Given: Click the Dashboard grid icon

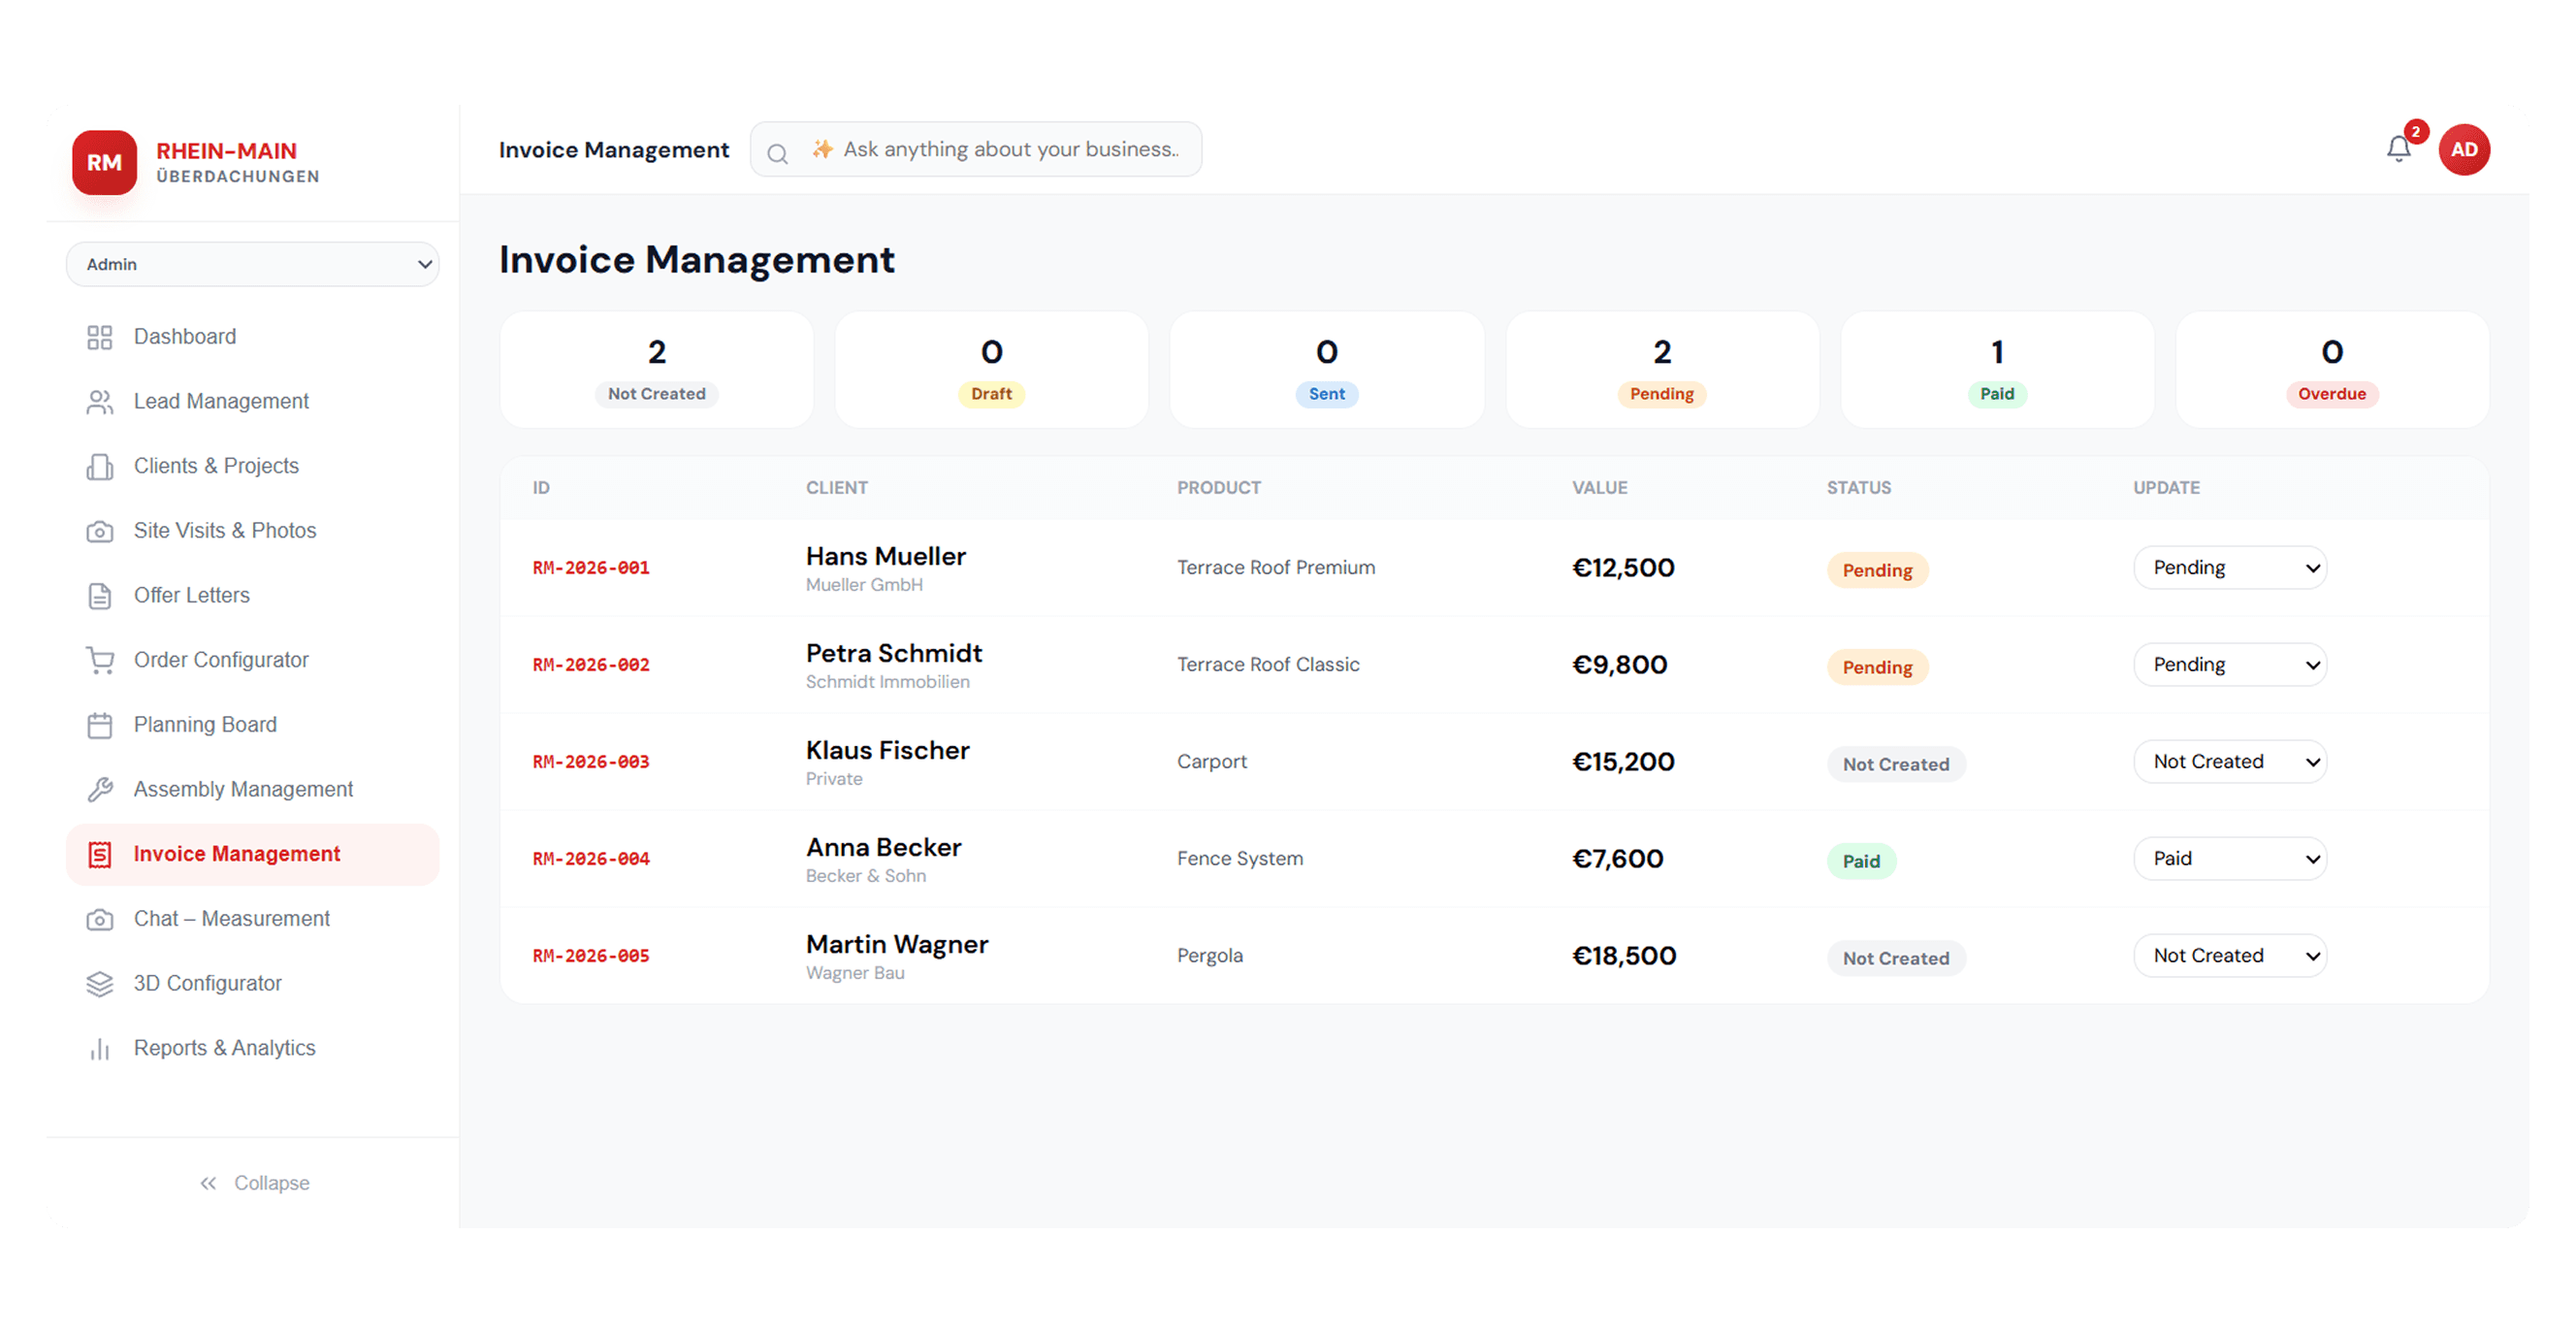Looking at the screenshot, I should tap(99, 337).
